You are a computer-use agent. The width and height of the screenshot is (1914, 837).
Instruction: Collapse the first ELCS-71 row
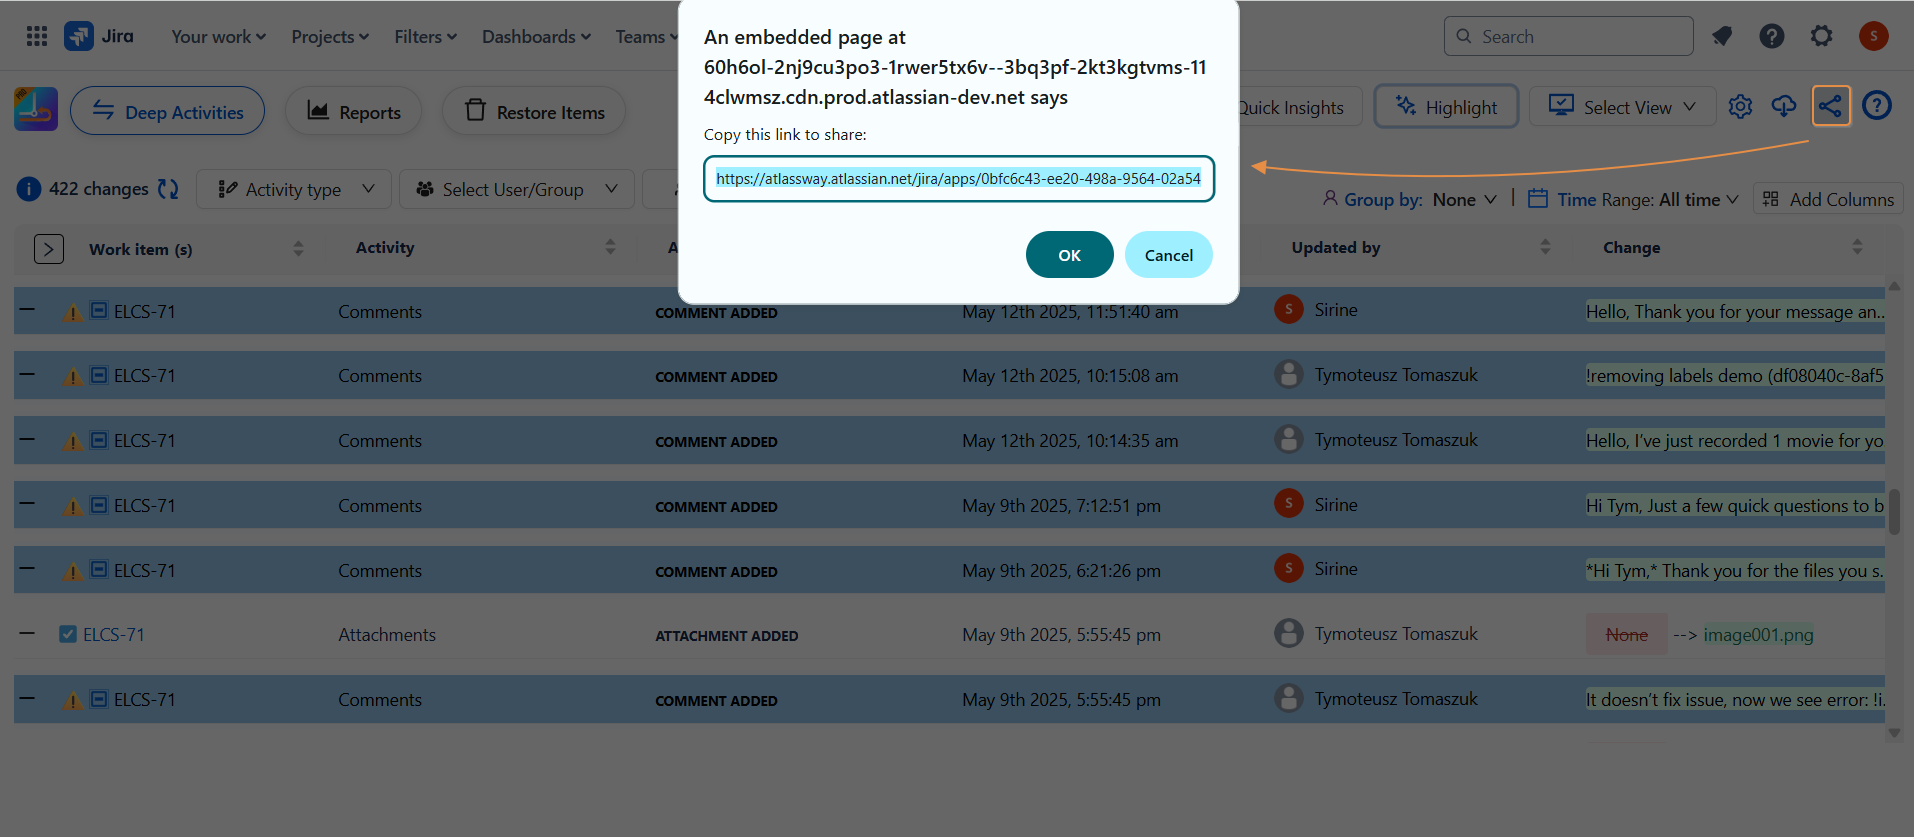click(x=27, y=310)
